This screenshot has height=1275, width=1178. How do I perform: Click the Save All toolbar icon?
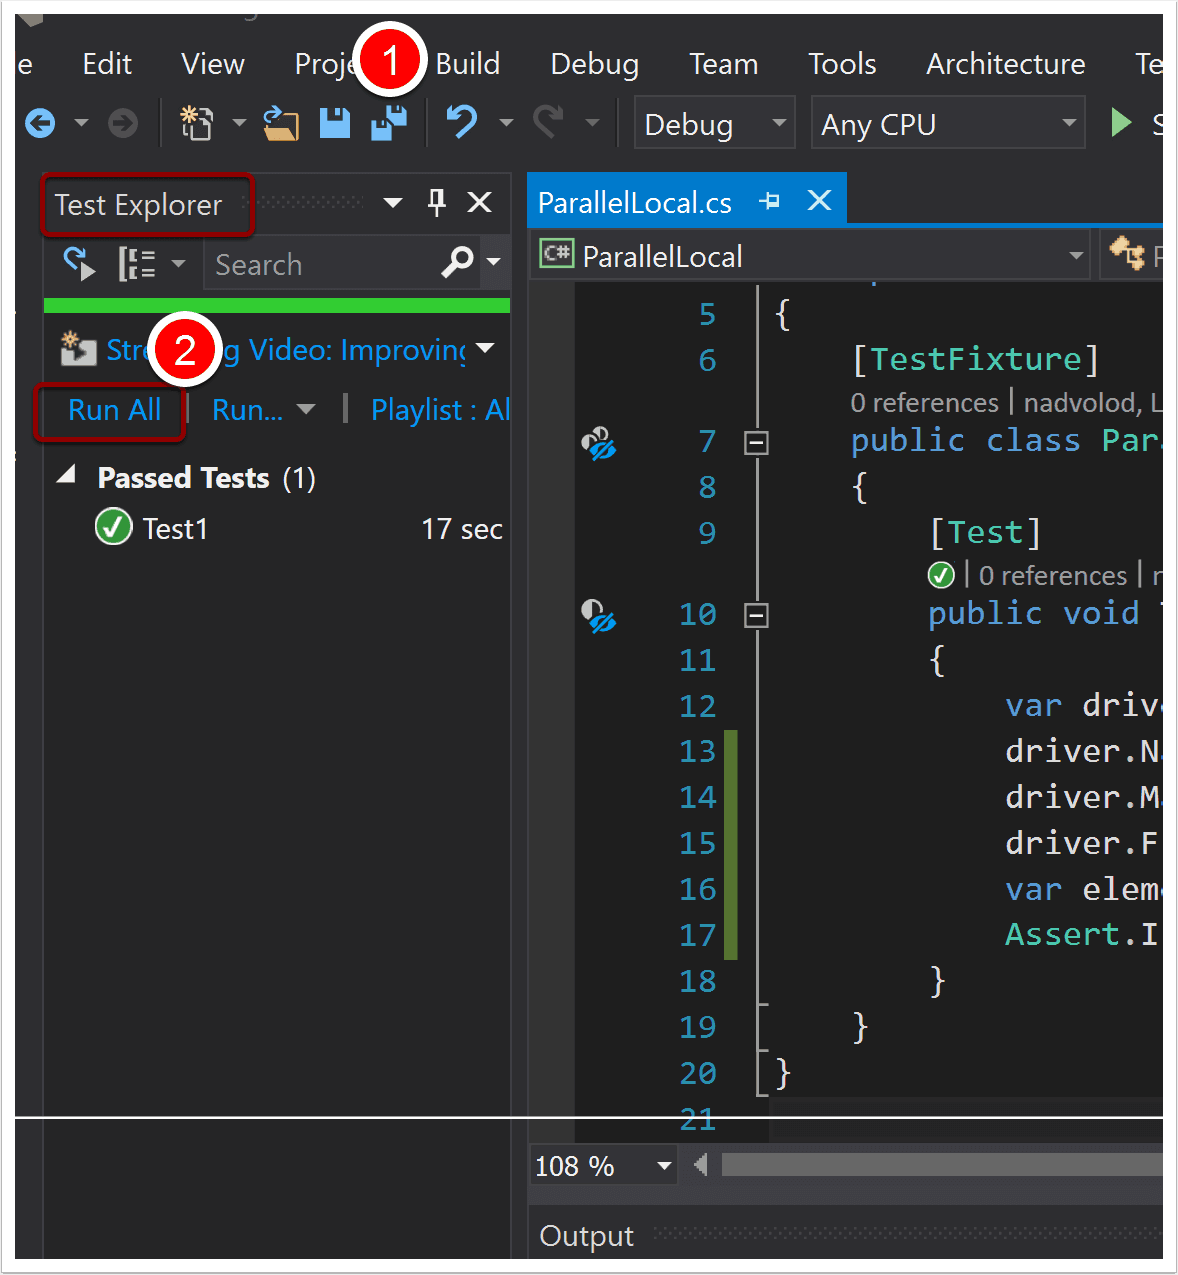tap(389, 123)
